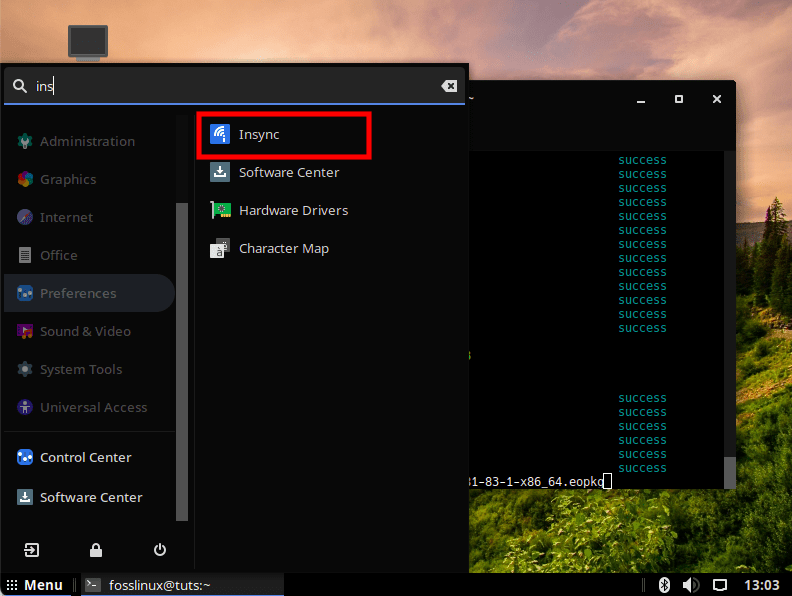Click Universal Access category label
This screenshot has width=792, height=596.
pos(93,407)
